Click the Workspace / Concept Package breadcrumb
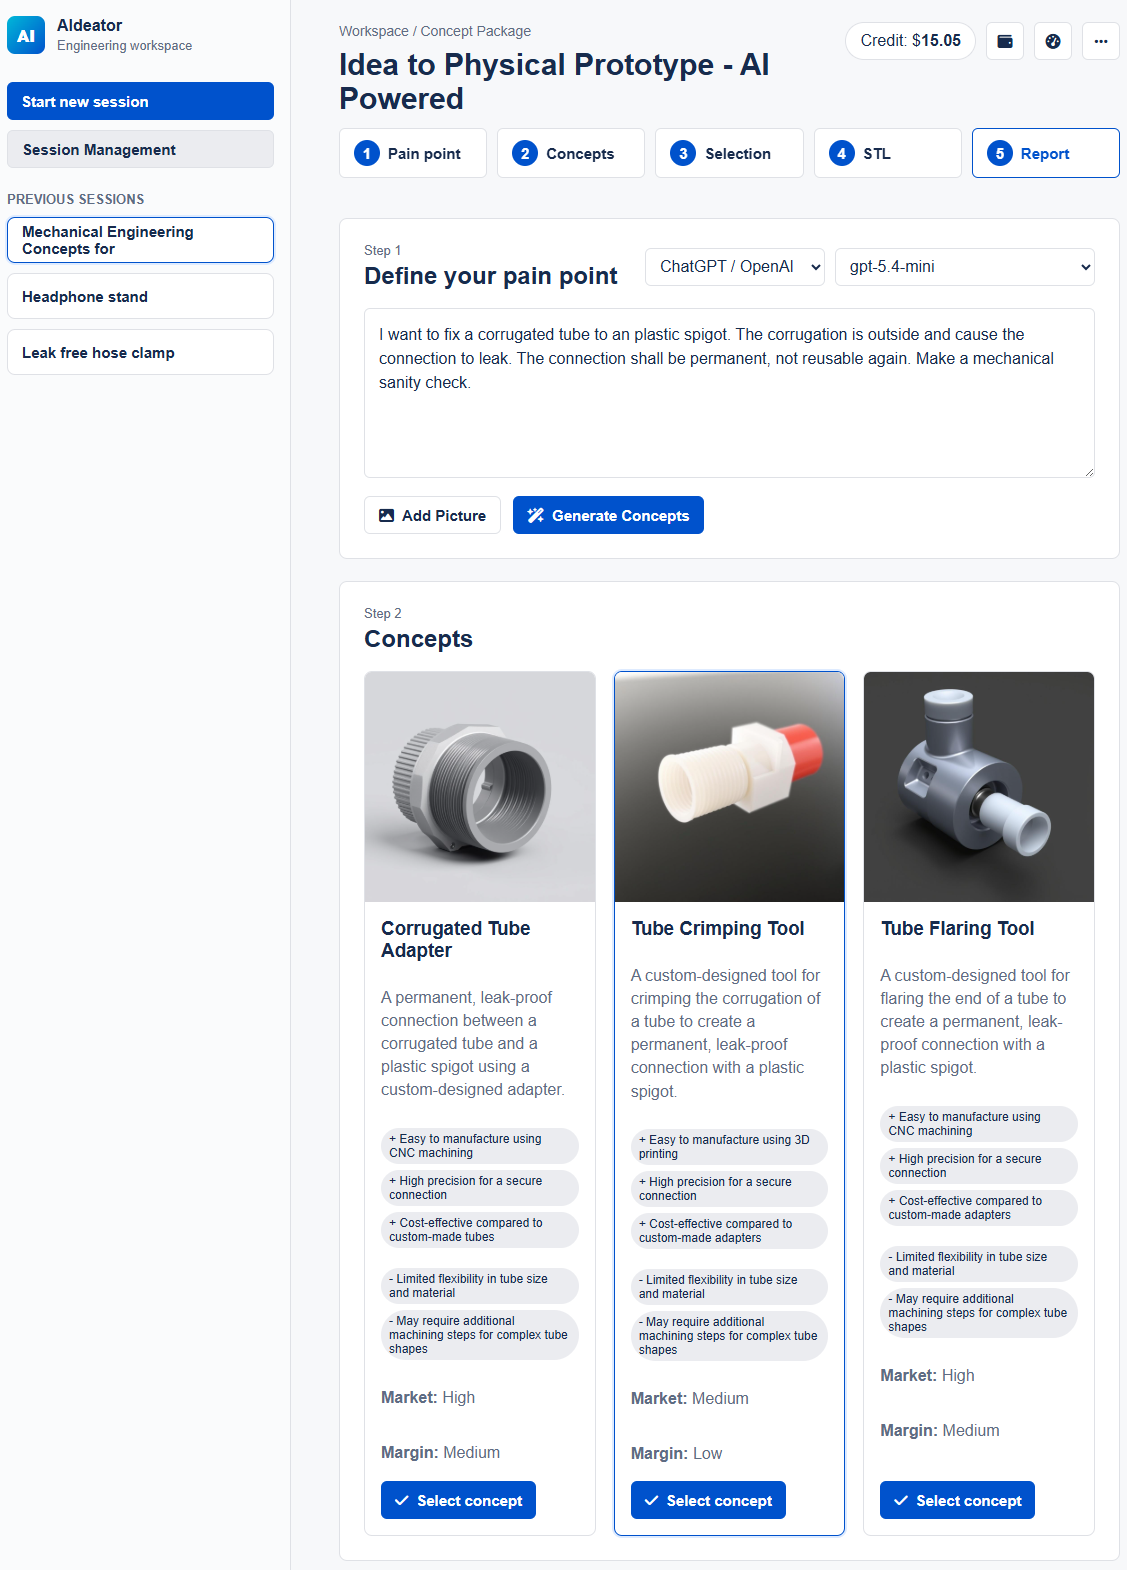The width and height of the screenshot is (1127, 1570). [435, 31]
